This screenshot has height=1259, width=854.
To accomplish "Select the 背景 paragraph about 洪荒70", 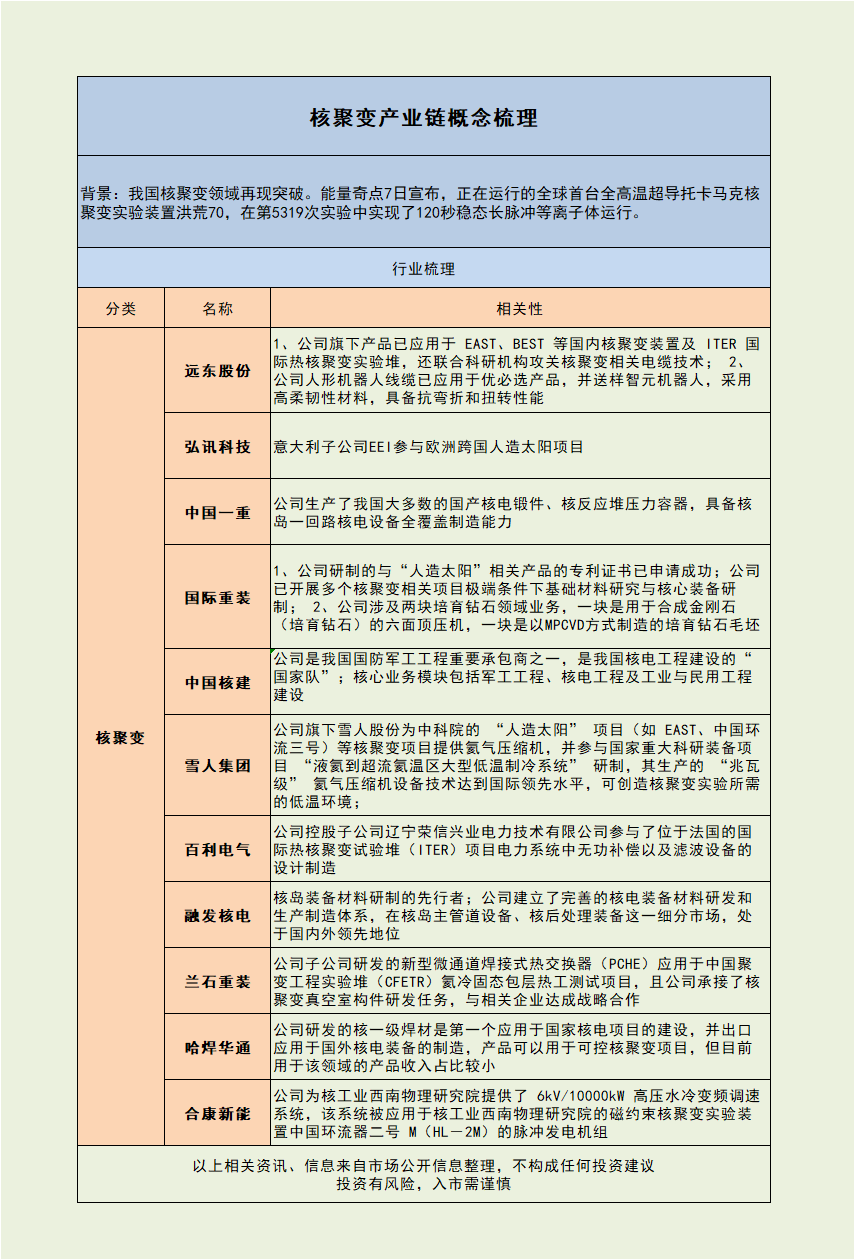I will click(423, 203).
